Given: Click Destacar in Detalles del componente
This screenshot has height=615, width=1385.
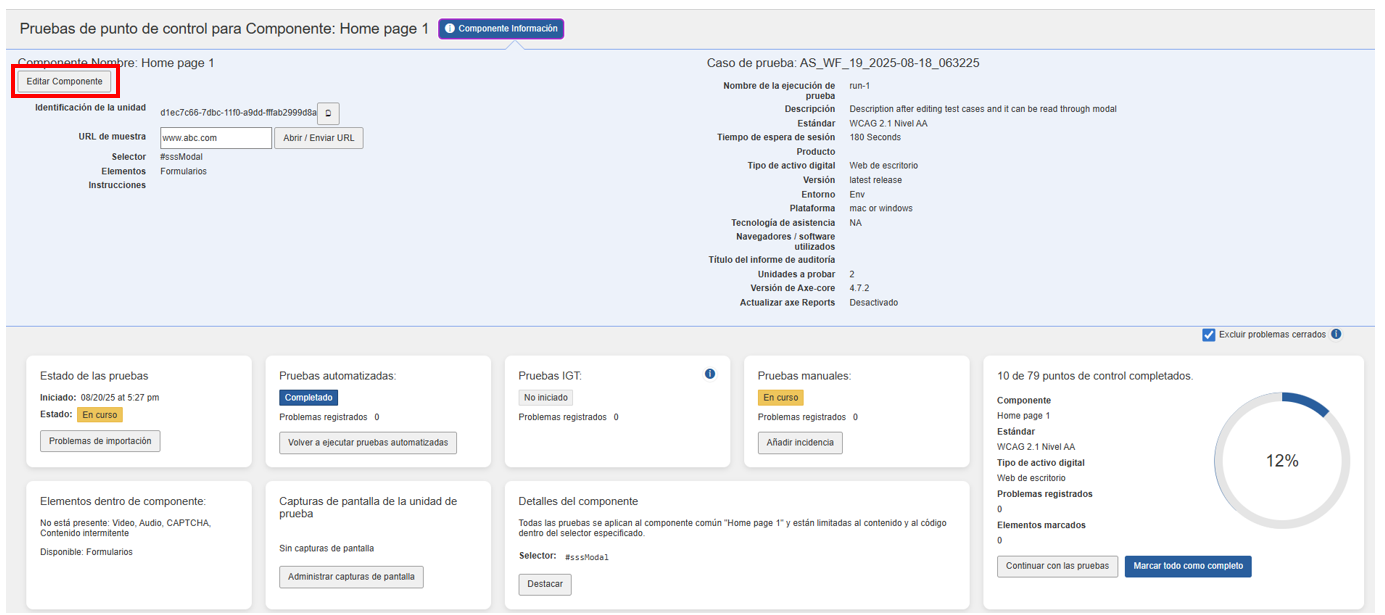Looking at the screenshot, I should tap(545, 584).
